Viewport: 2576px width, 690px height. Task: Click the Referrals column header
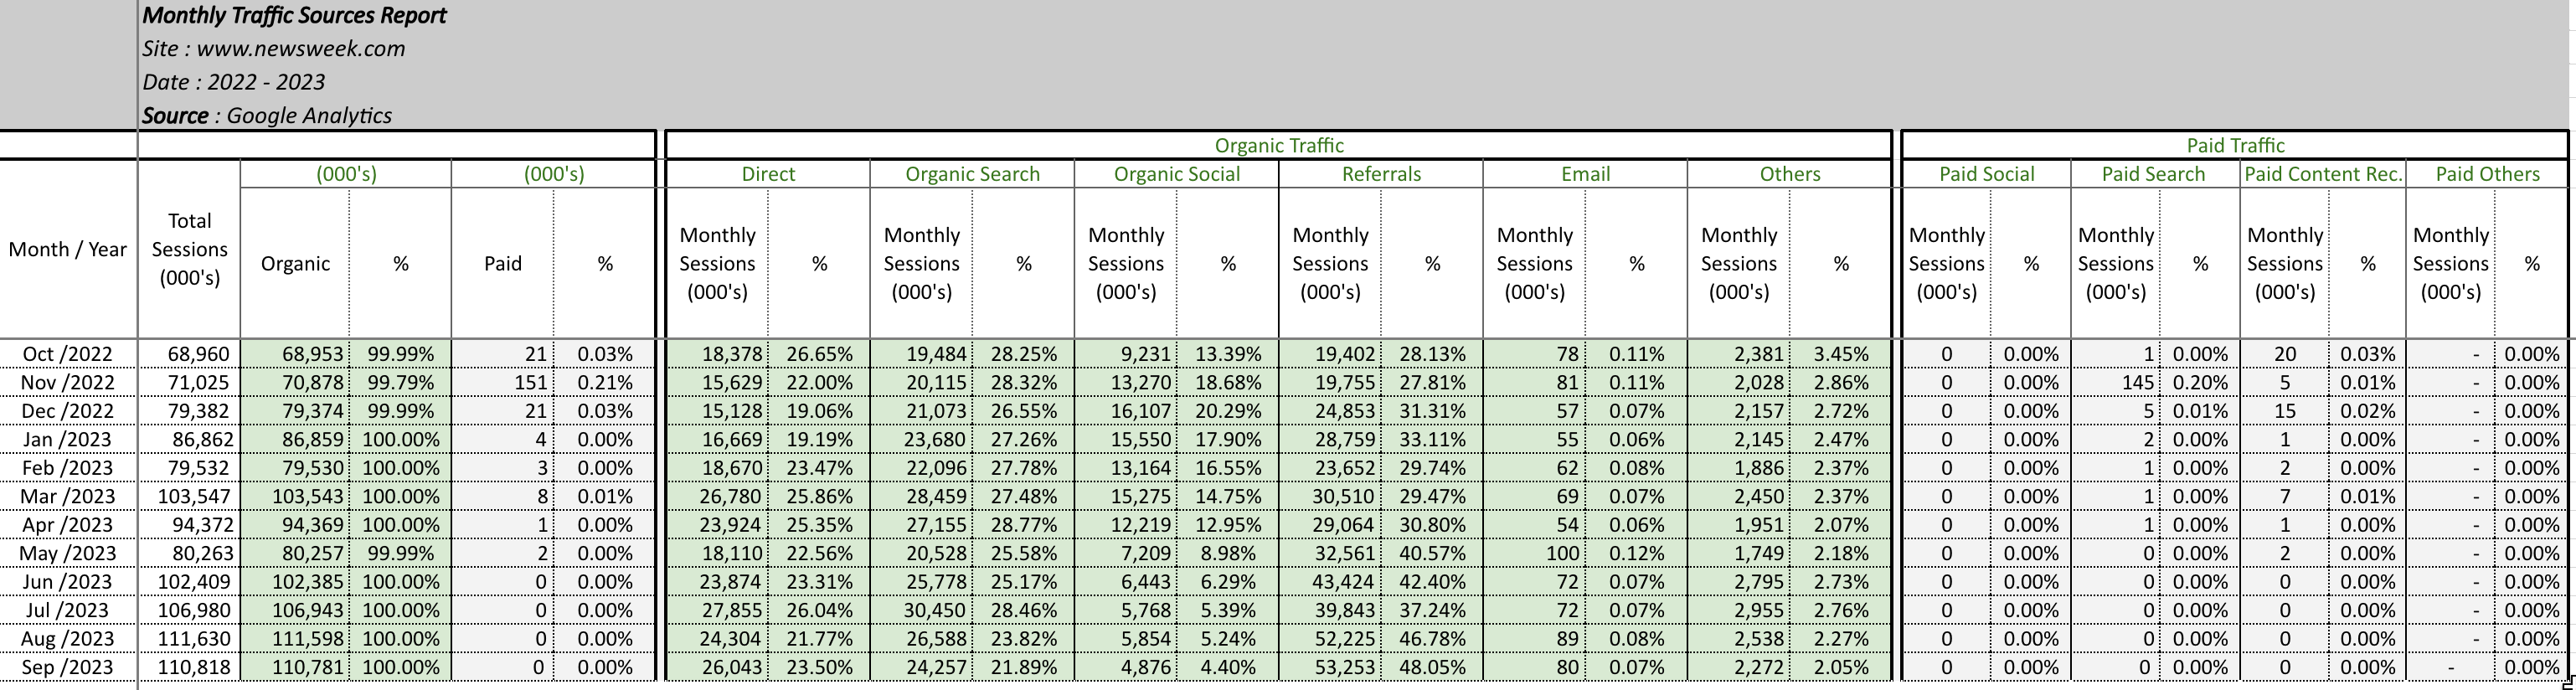pos(1380,174)
